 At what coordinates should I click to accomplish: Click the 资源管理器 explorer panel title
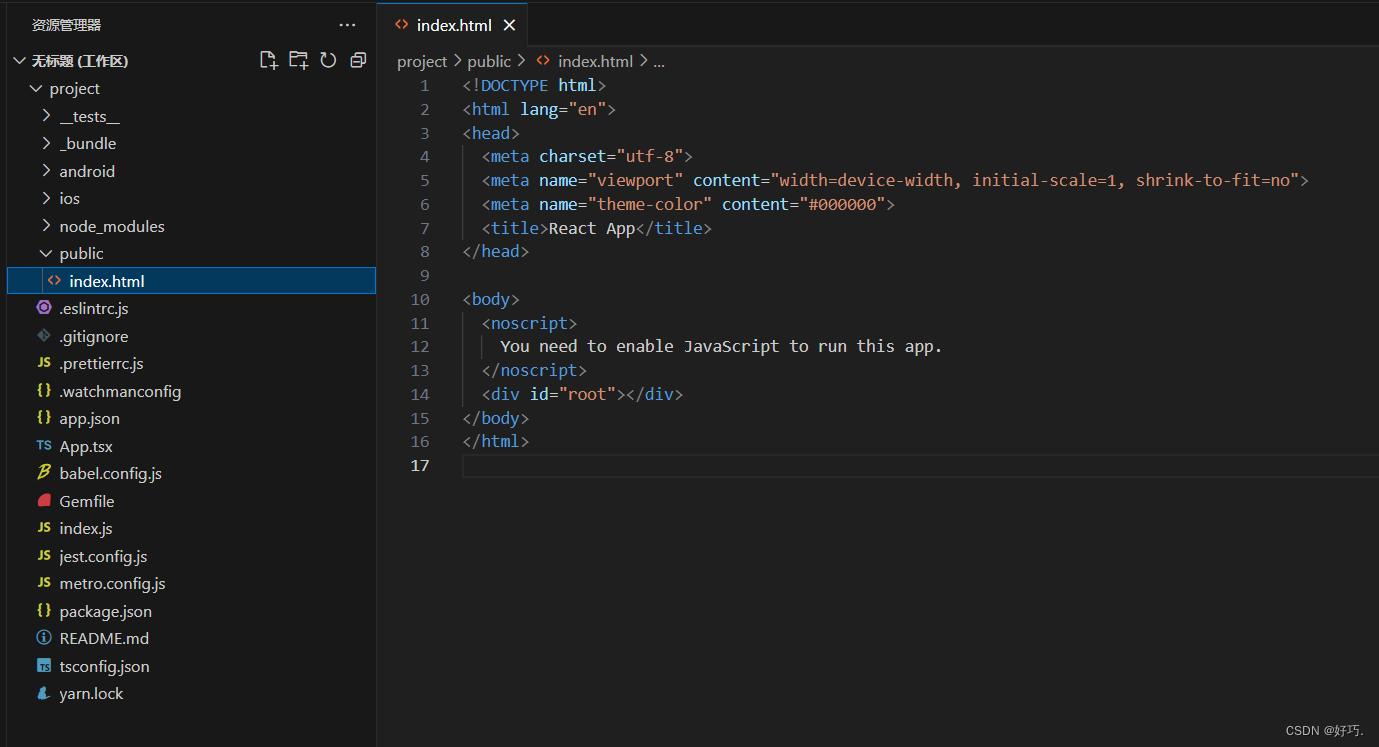tap(66, 25)
